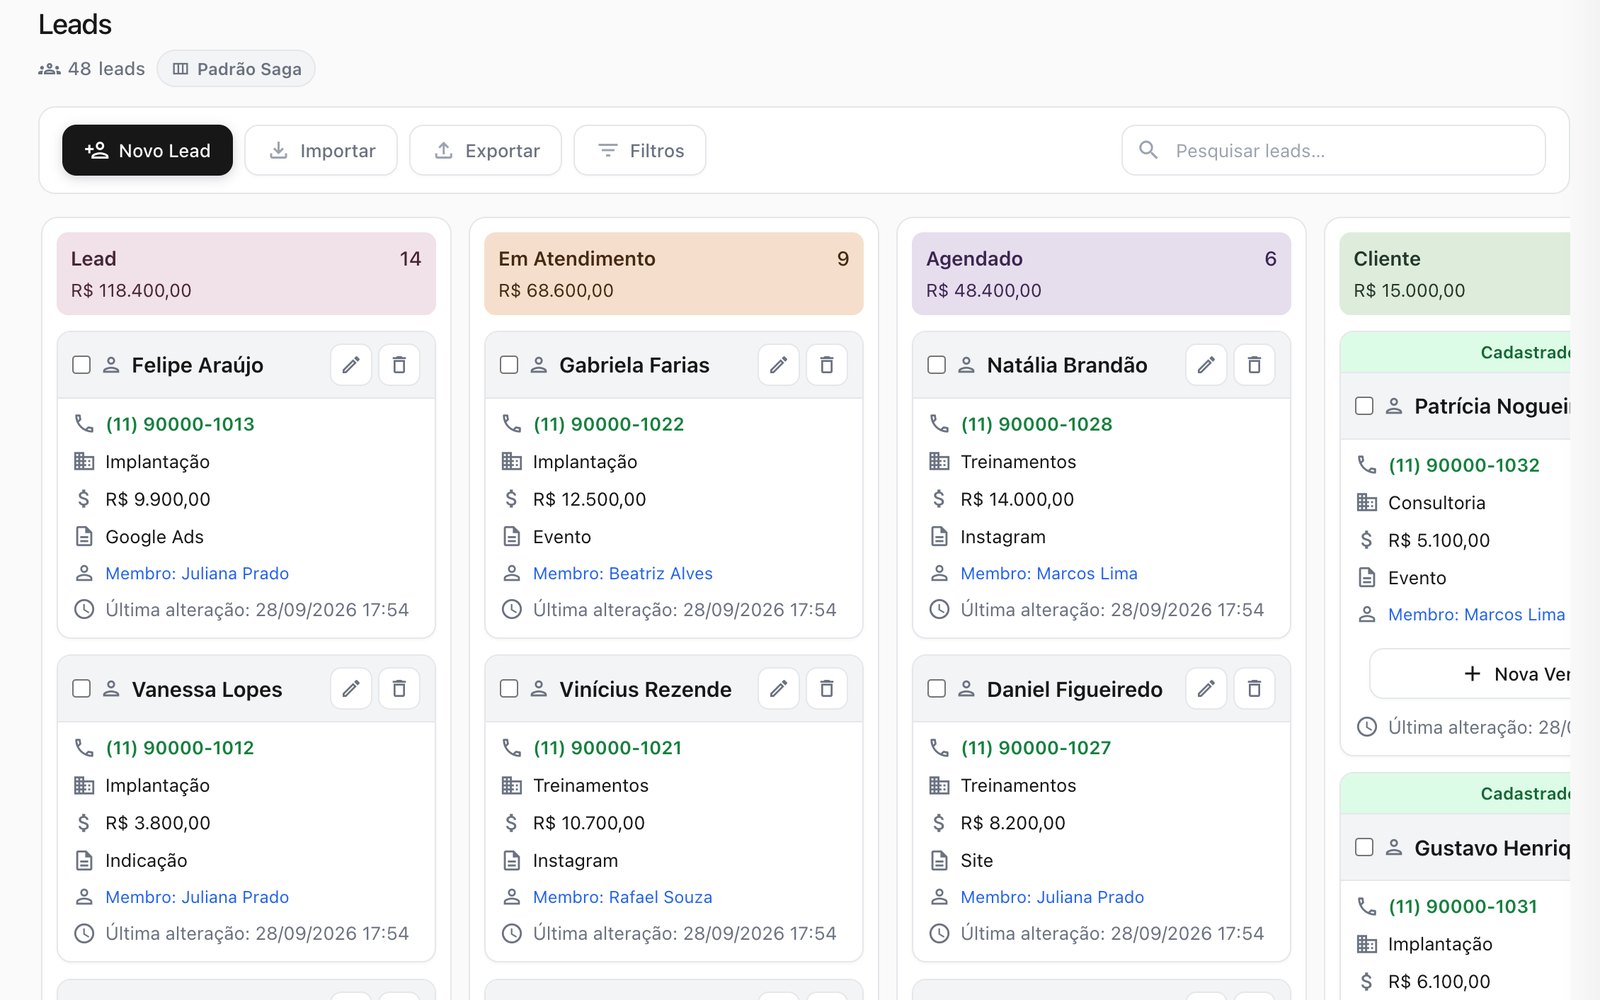
Task: Edit Vinícius Rezende lead with pencil icon
Action: (779, 689)
